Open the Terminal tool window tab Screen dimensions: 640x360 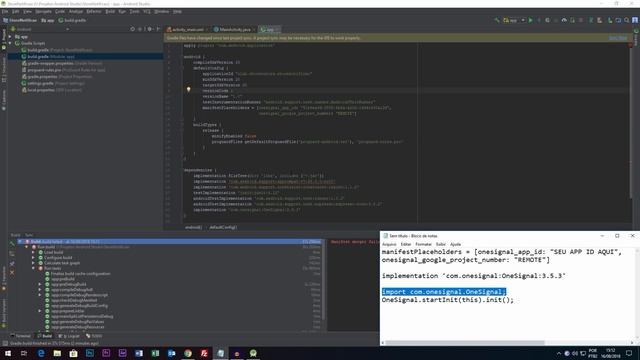pos(21,336)
